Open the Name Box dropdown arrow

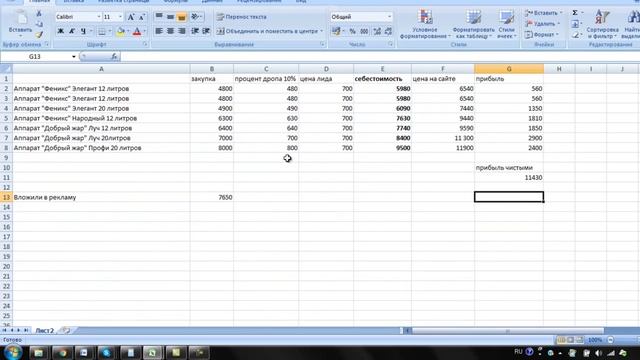tap(74, 57)
